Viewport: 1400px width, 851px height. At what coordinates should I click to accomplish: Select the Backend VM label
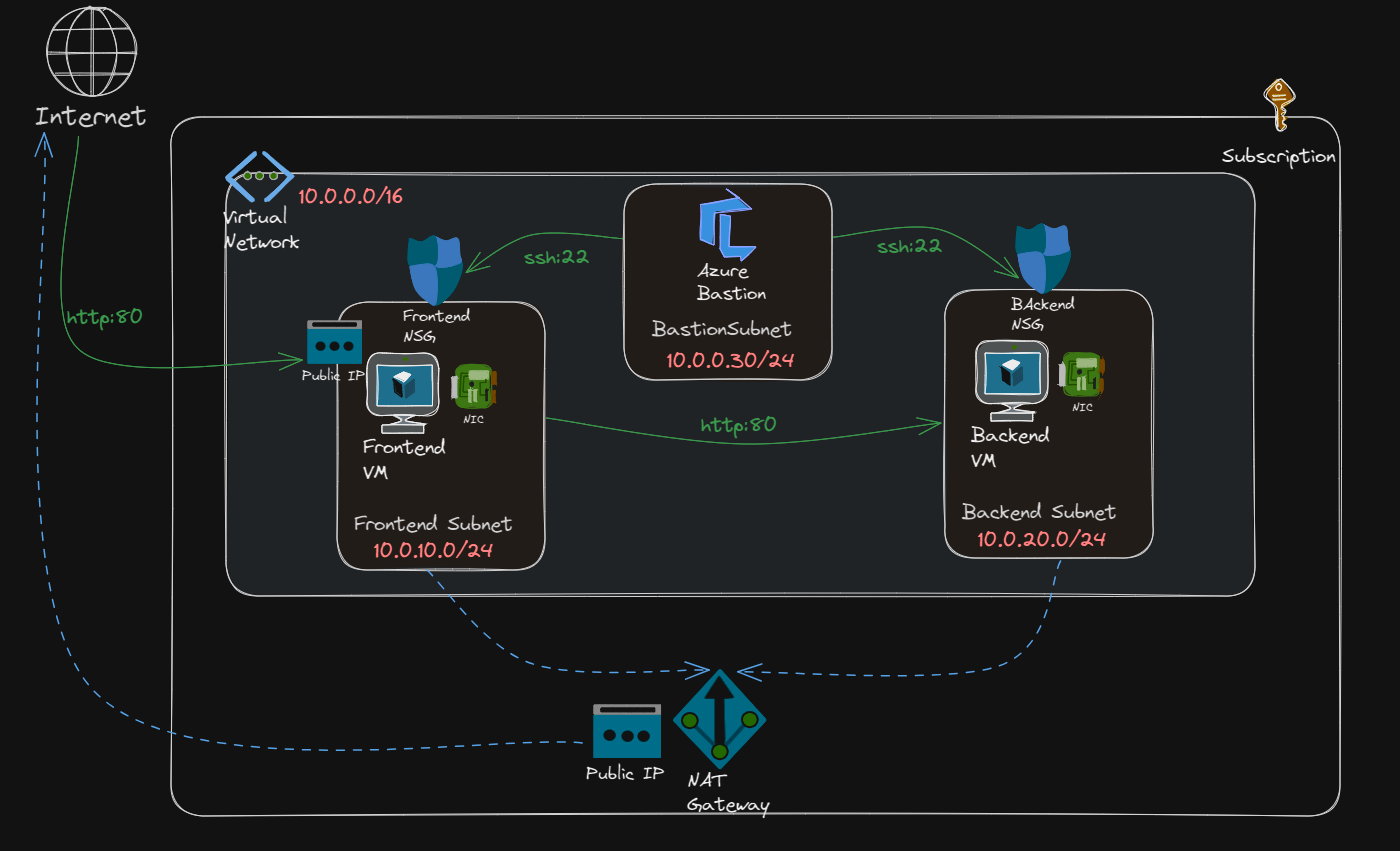[1010, 448]
